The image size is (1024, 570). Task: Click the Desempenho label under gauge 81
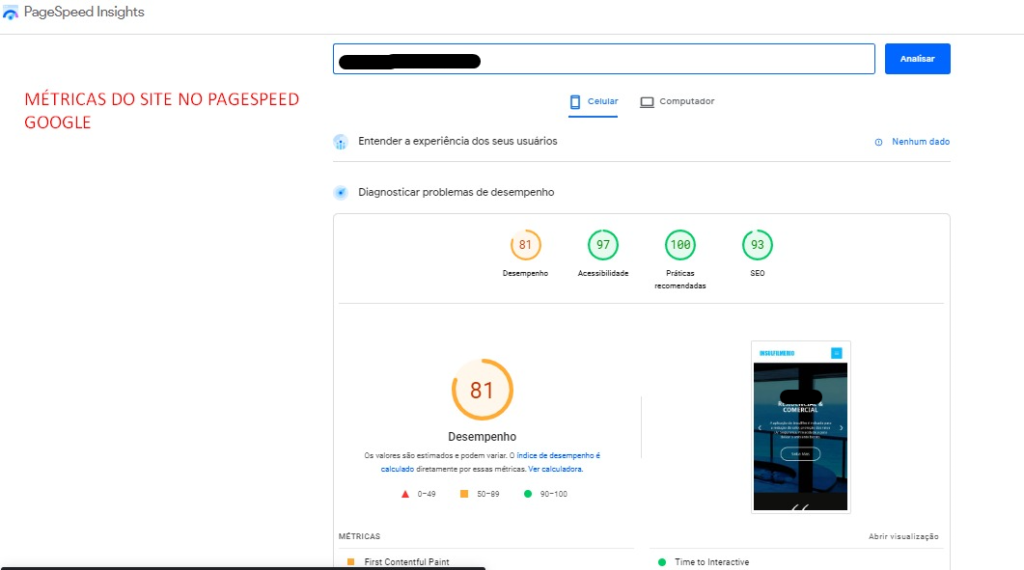tap(525, 274)
